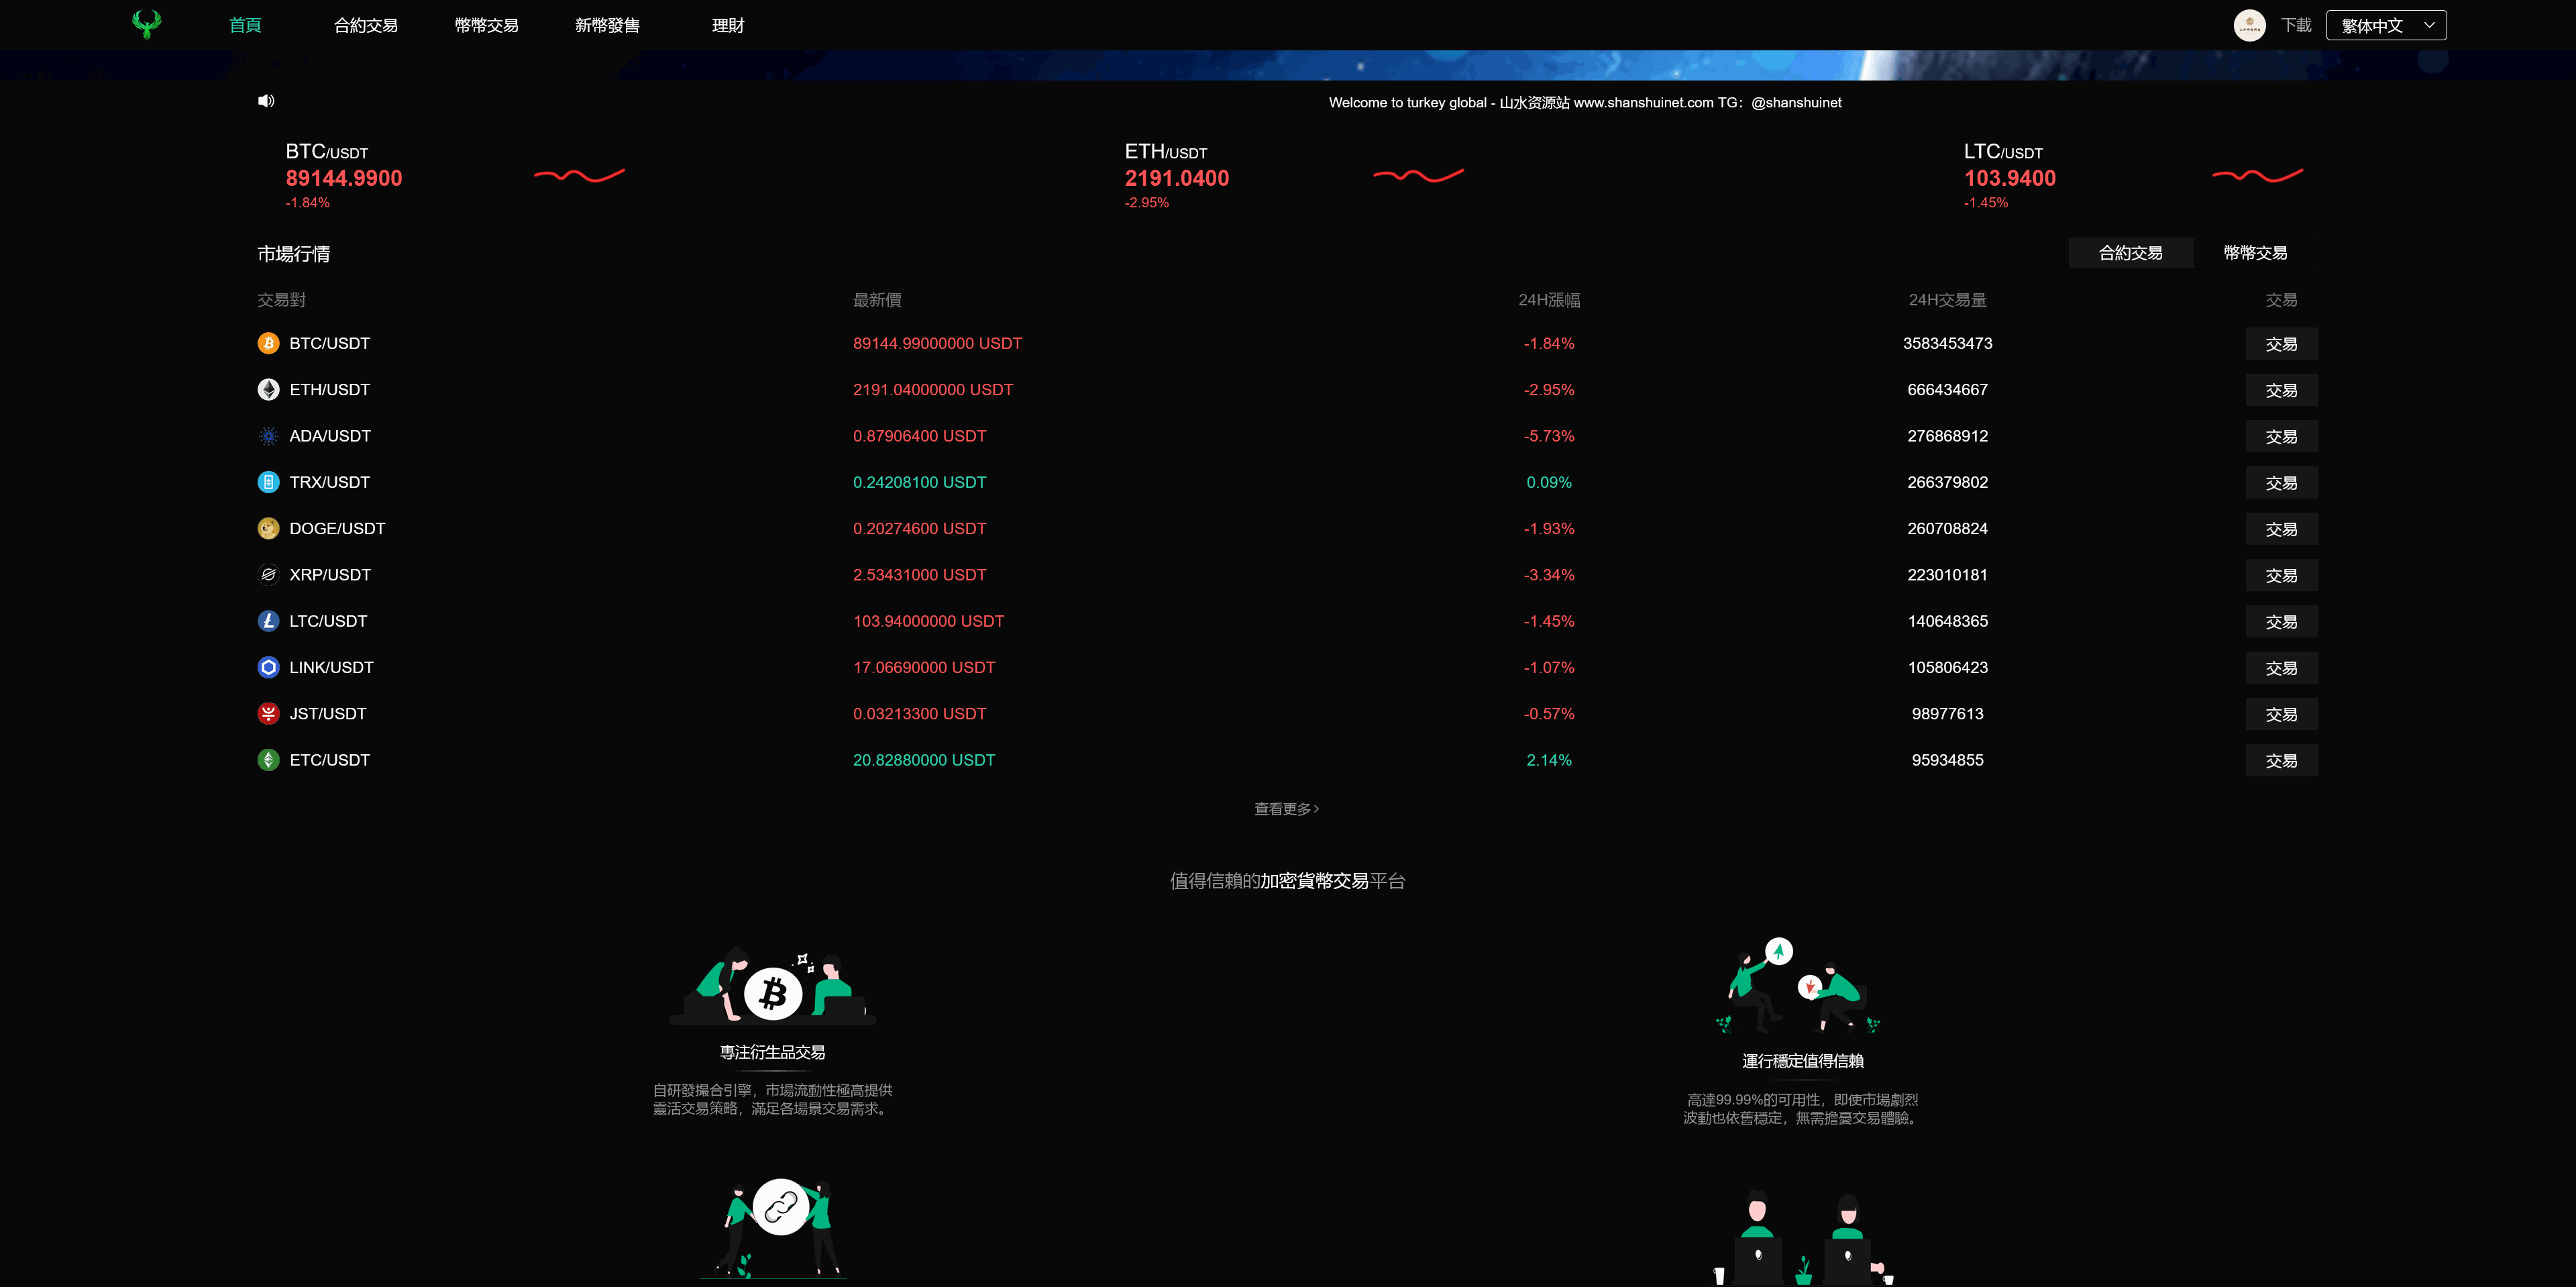Image resolution: width=2576 pixels, height=1287 pixels.
Task: Click the Litecoin icon in LTC/USDT row
Action: click(268, 621)
